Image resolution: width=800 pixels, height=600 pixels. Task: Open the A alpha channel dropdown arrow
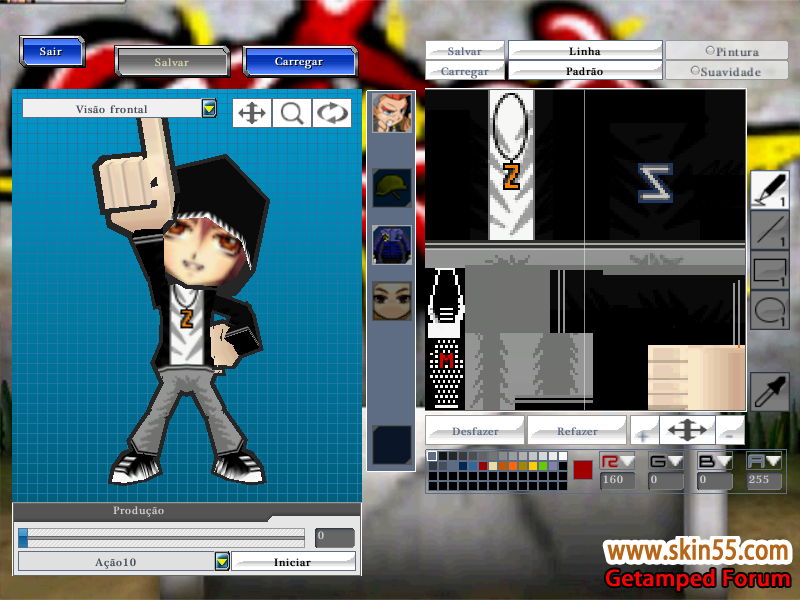(773, 461)
